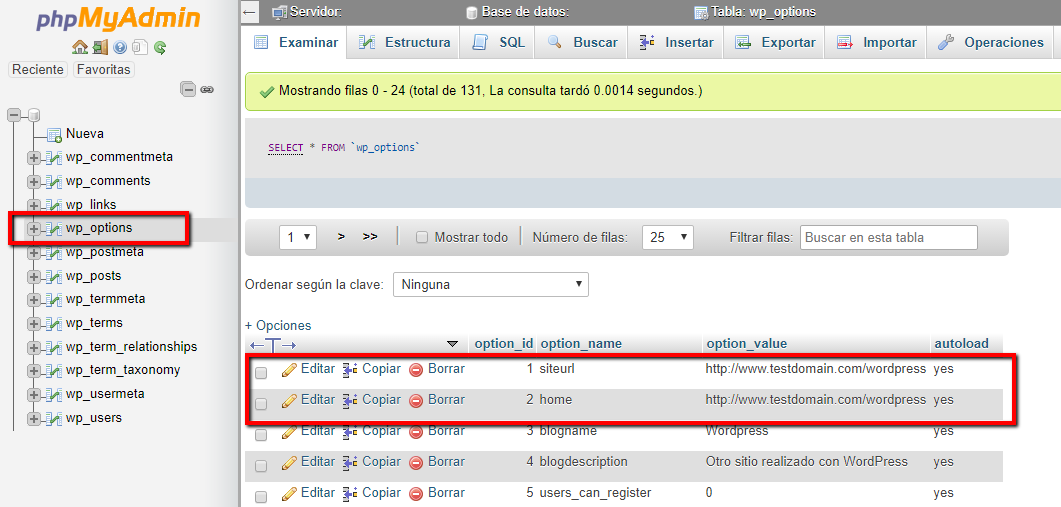Select checkbox for users_can_register row
Image resolution: width=1061 pixels, height=507 pixels.
[x=261, y=496]
